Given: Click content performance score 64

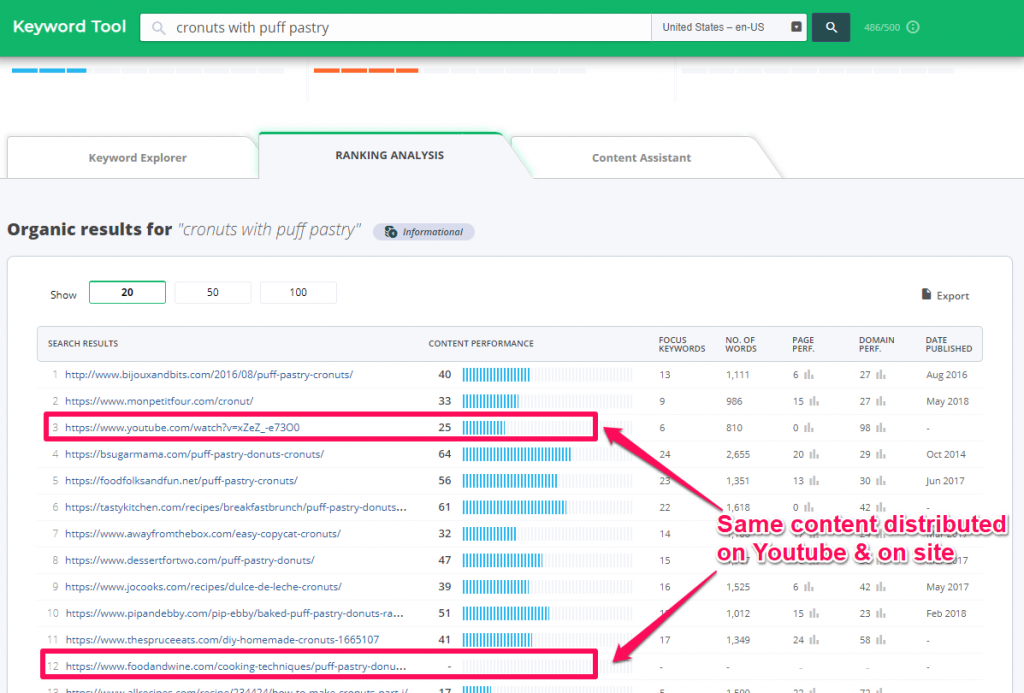Looking at the screenshot, I should 445,454.
